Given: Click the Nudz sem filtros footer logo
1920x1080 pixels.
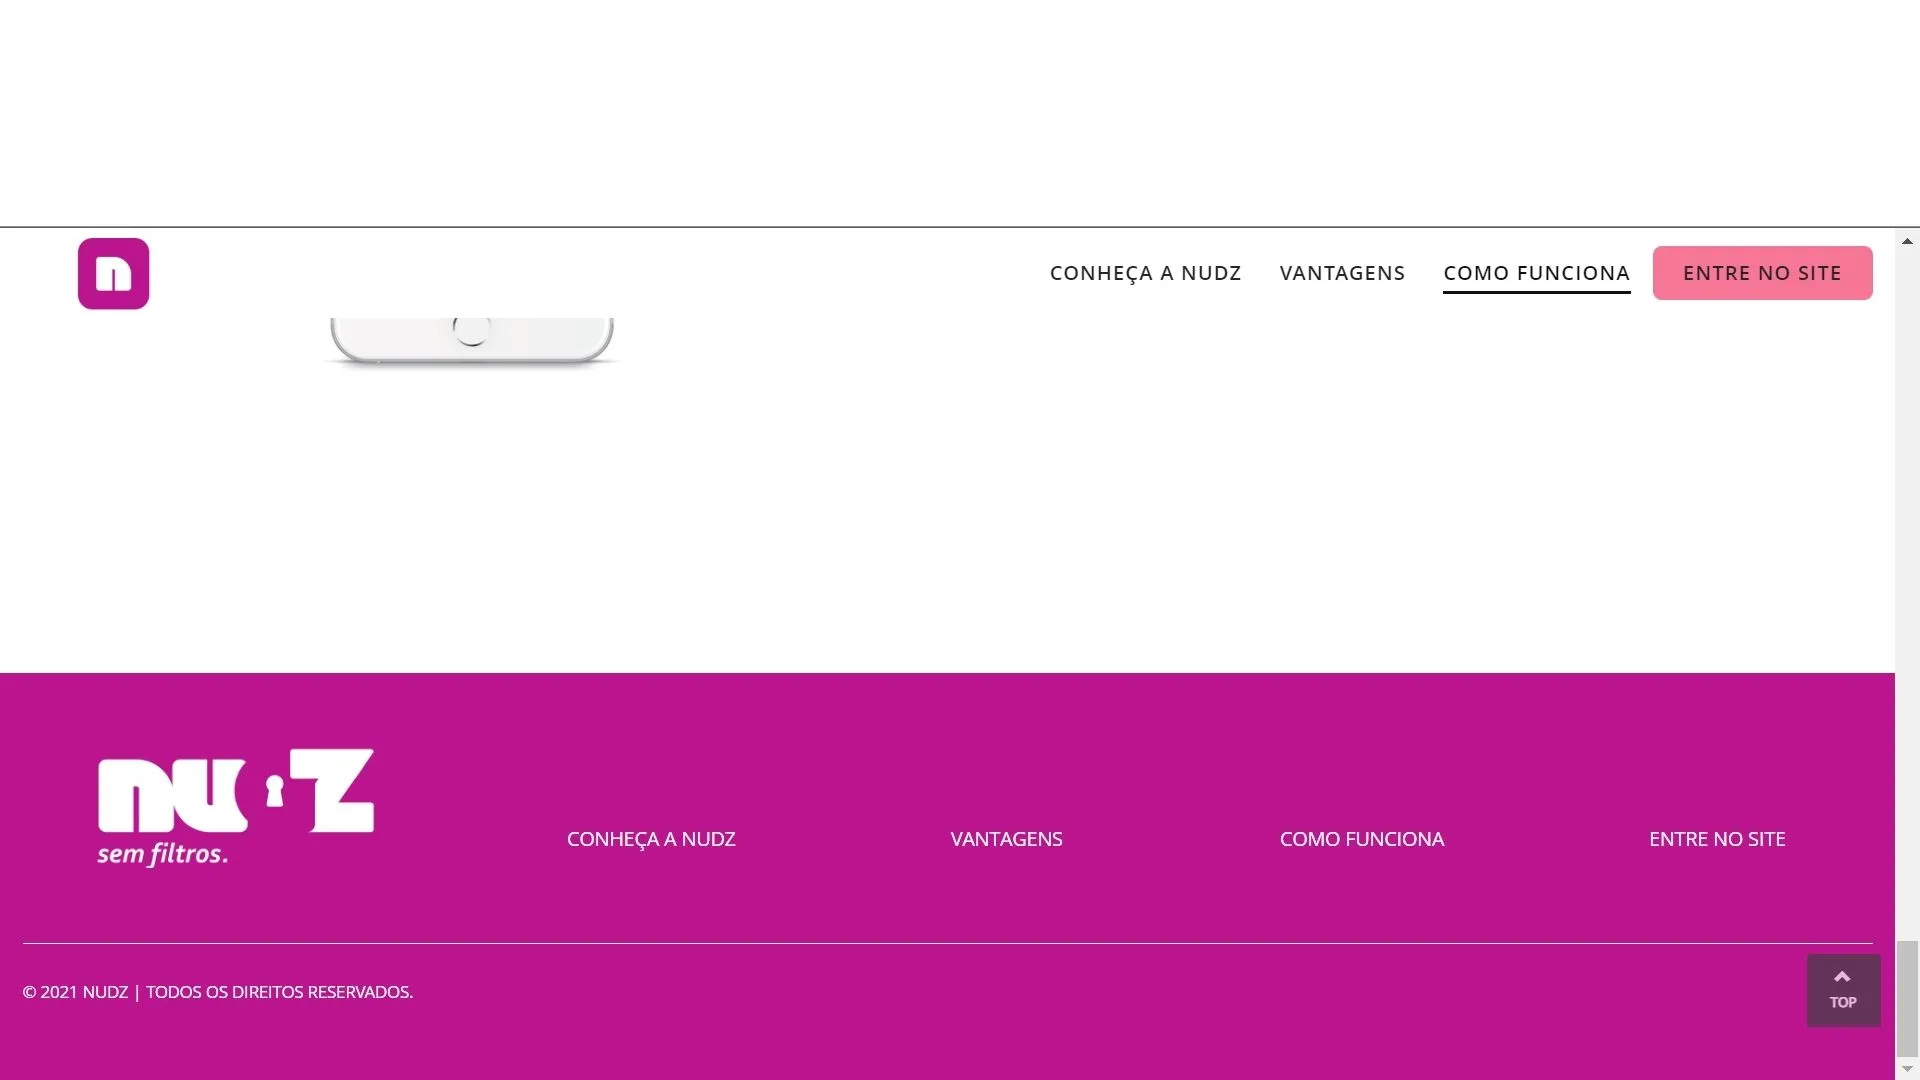Looking at the screenshot, I should (x=236, y=807).
